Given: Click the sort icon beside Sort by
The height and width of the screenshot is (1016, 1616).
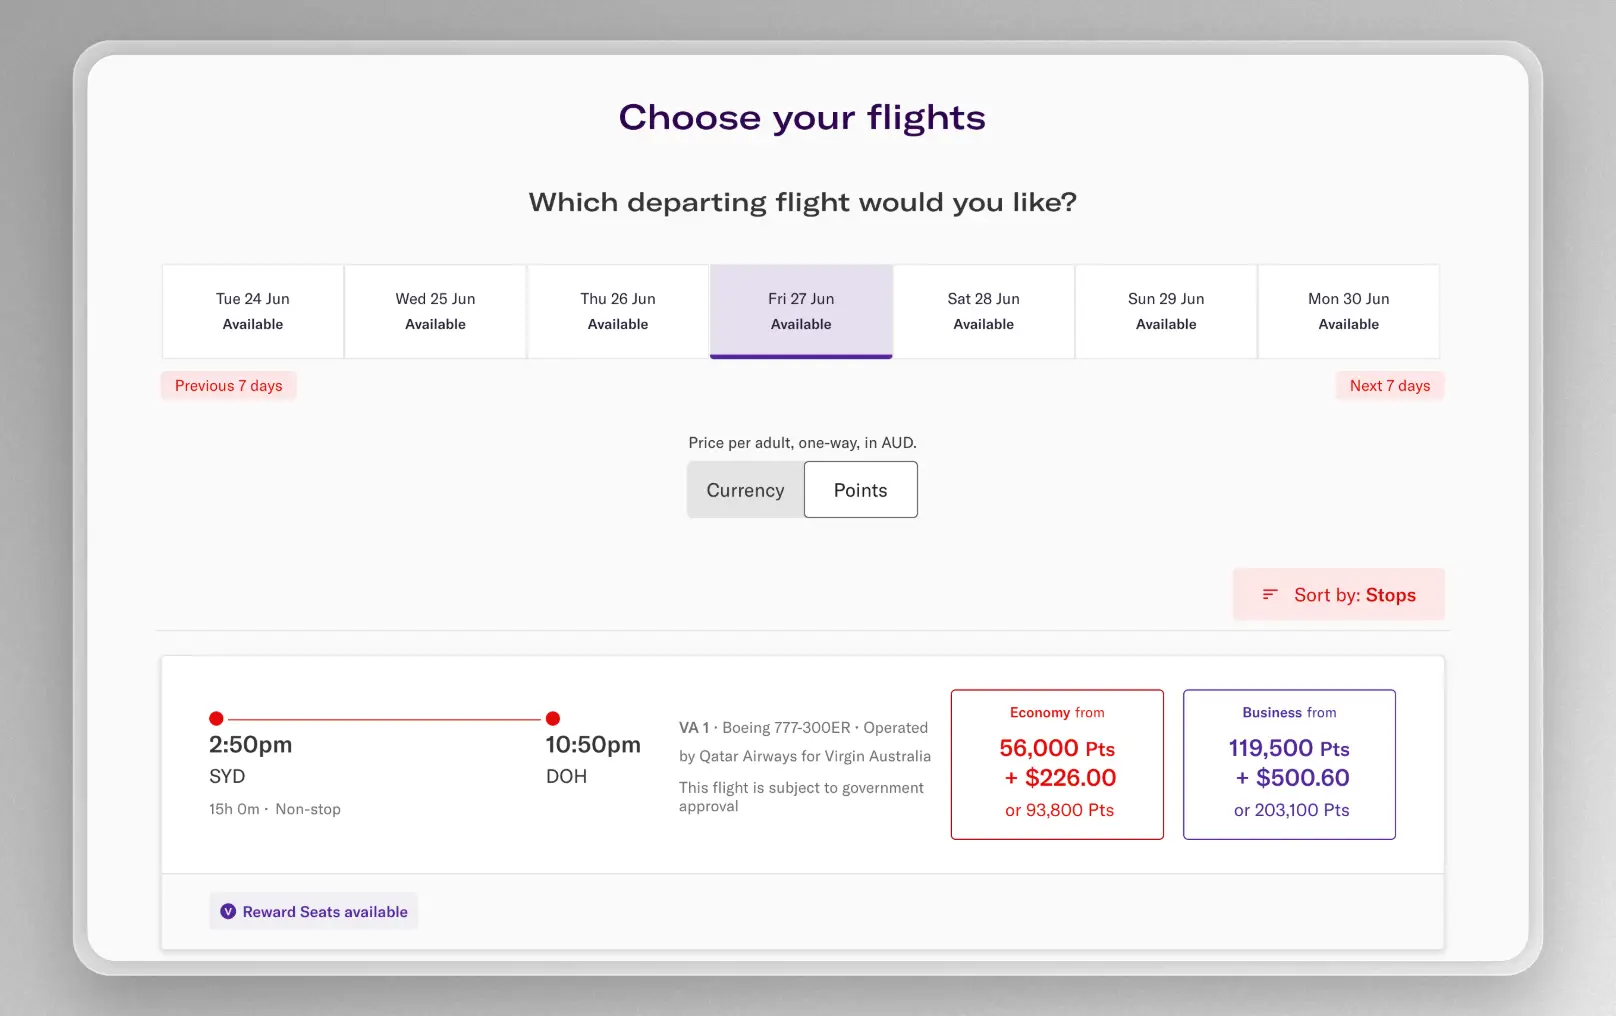Looking at the screenshot, I should coord(1270,594).
